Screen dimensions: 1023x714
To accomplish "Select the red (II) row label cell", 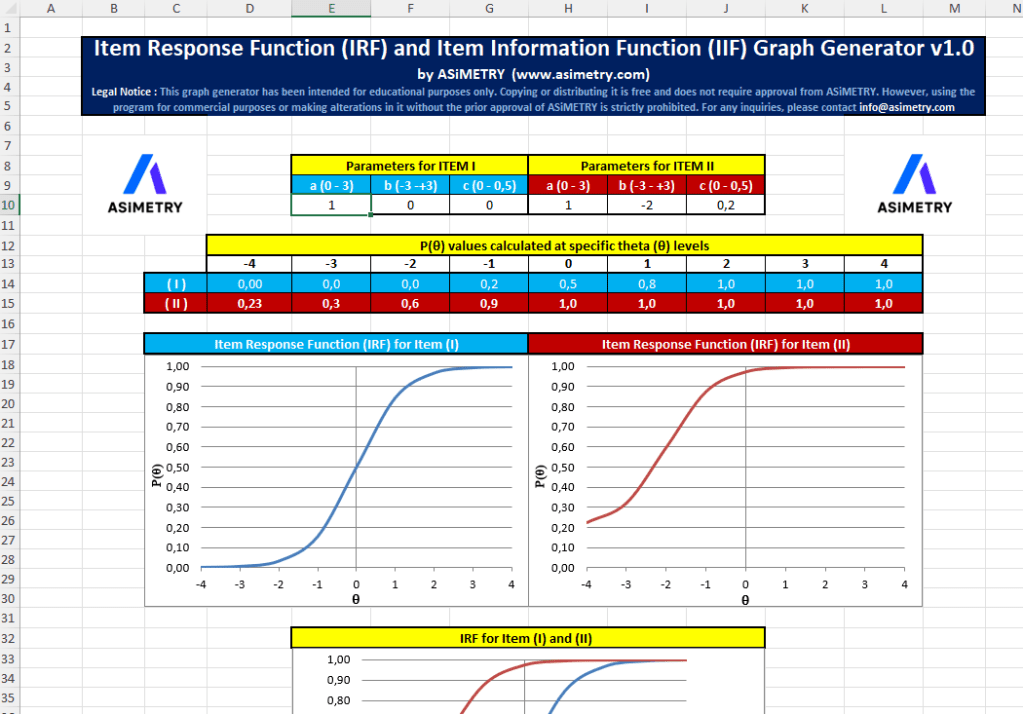I will point(175,303).
